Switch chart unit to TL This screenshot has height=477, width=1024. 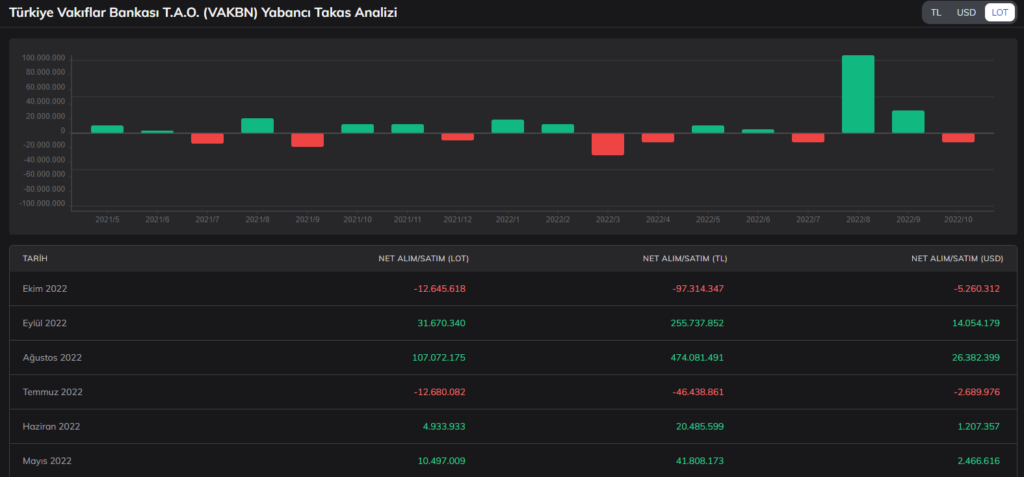coord(936,12)
